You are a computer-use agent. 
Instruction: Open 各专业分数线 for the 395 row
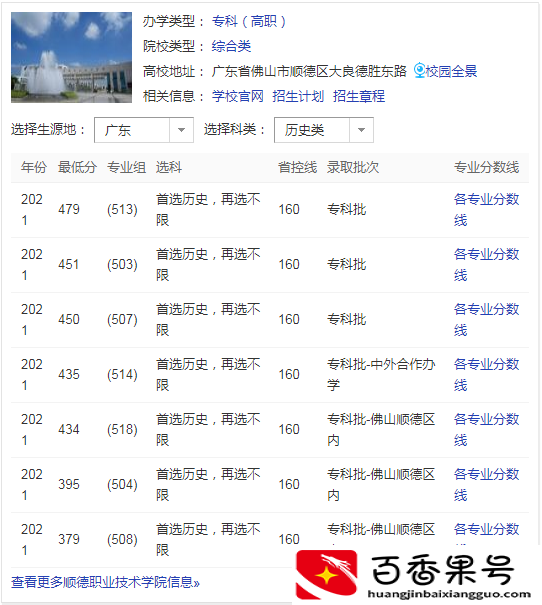(x=486, y=485)
